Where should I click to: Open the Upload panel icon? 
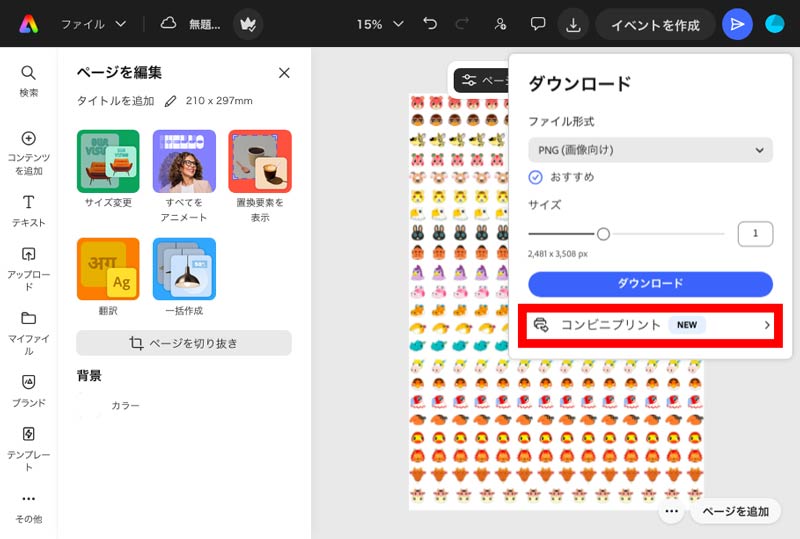(29, 254)
